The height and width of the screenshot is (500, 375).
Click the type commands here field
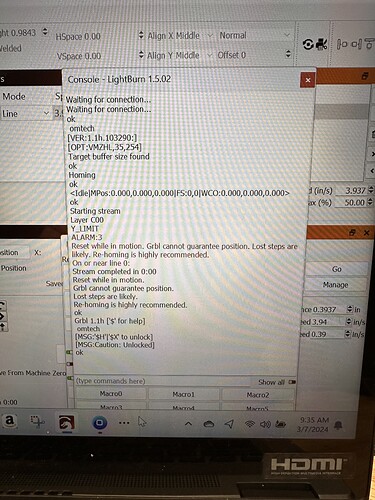[x=163, y=381]
